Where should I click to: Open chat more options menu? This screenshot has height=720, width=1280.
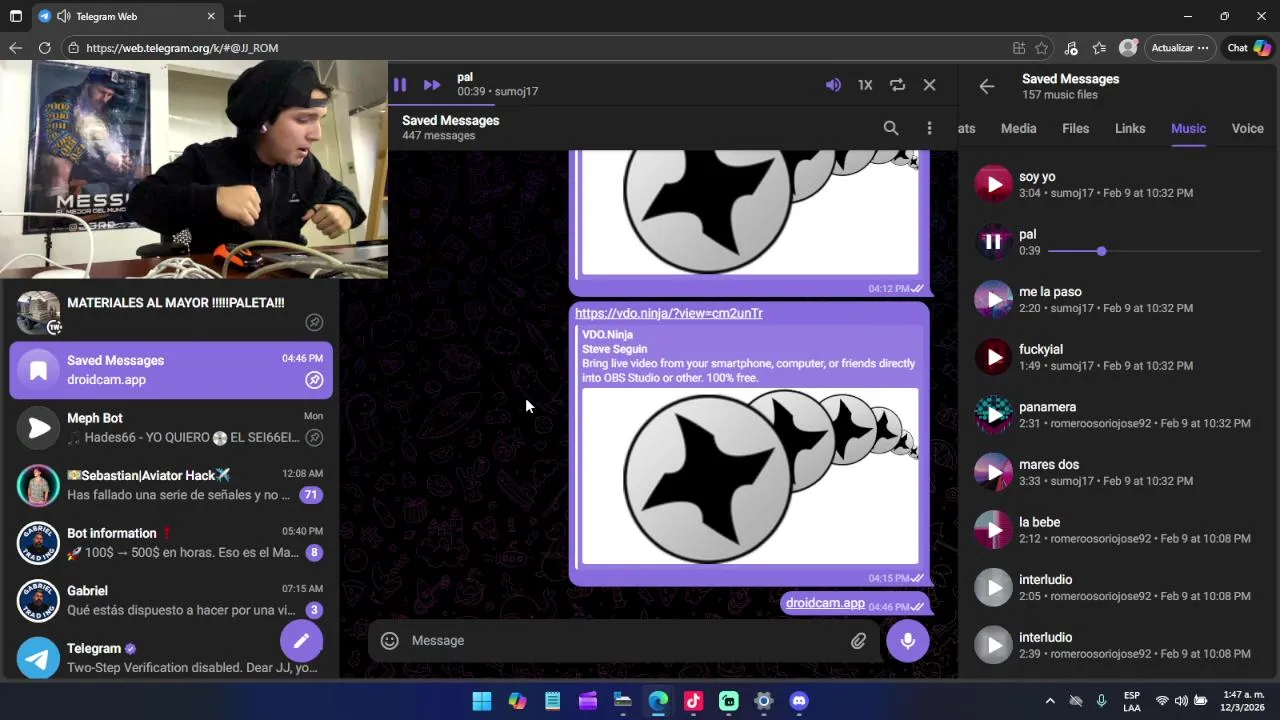(929, 128)
